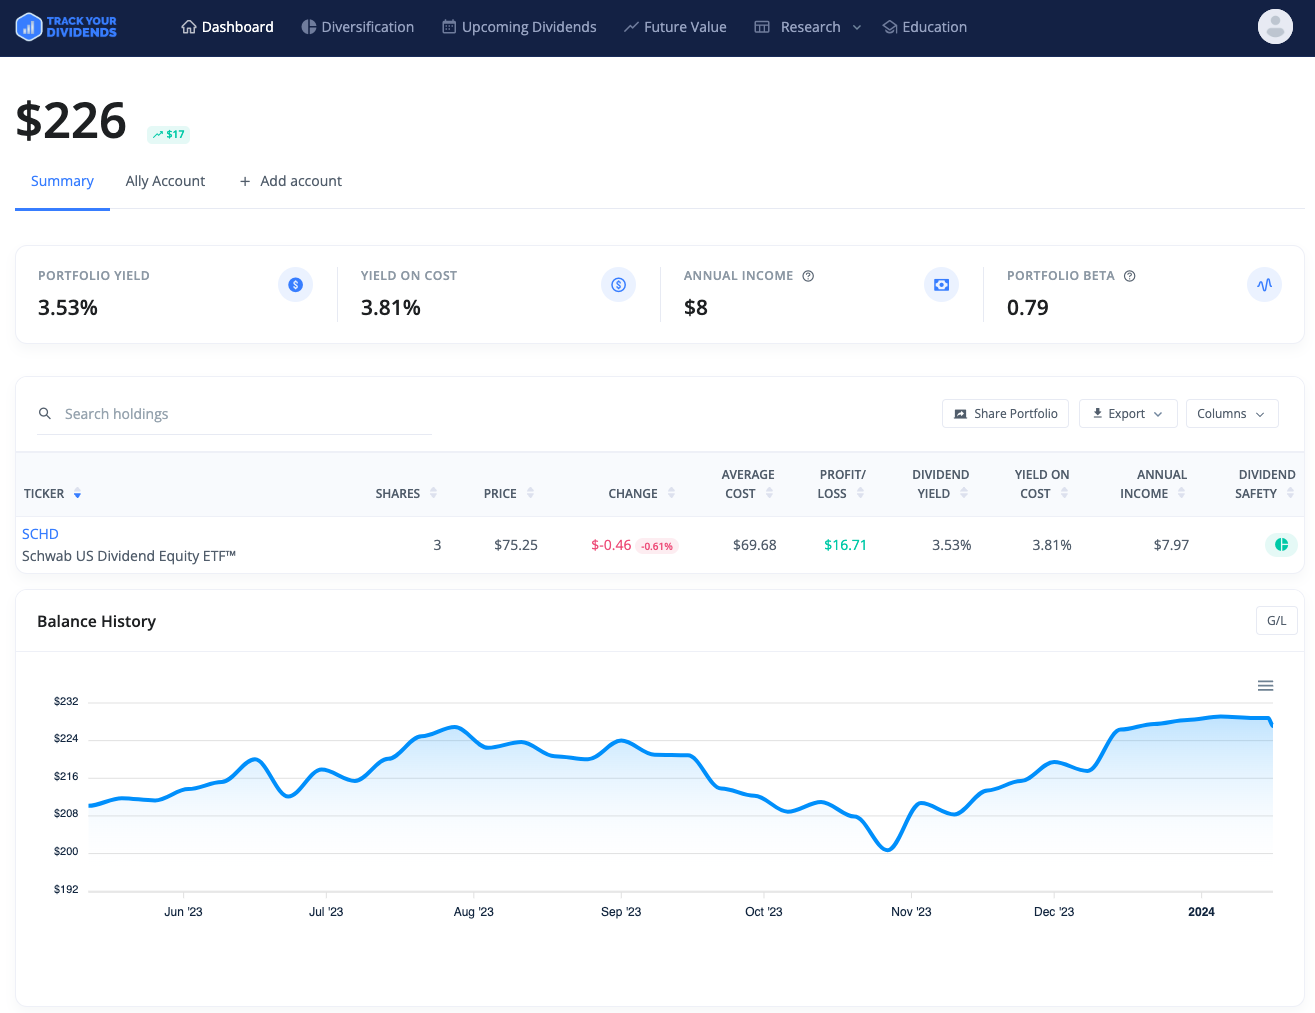
Task: Open the SCHD ticker link
Action: pyautogui.click(x=40, y=534)
